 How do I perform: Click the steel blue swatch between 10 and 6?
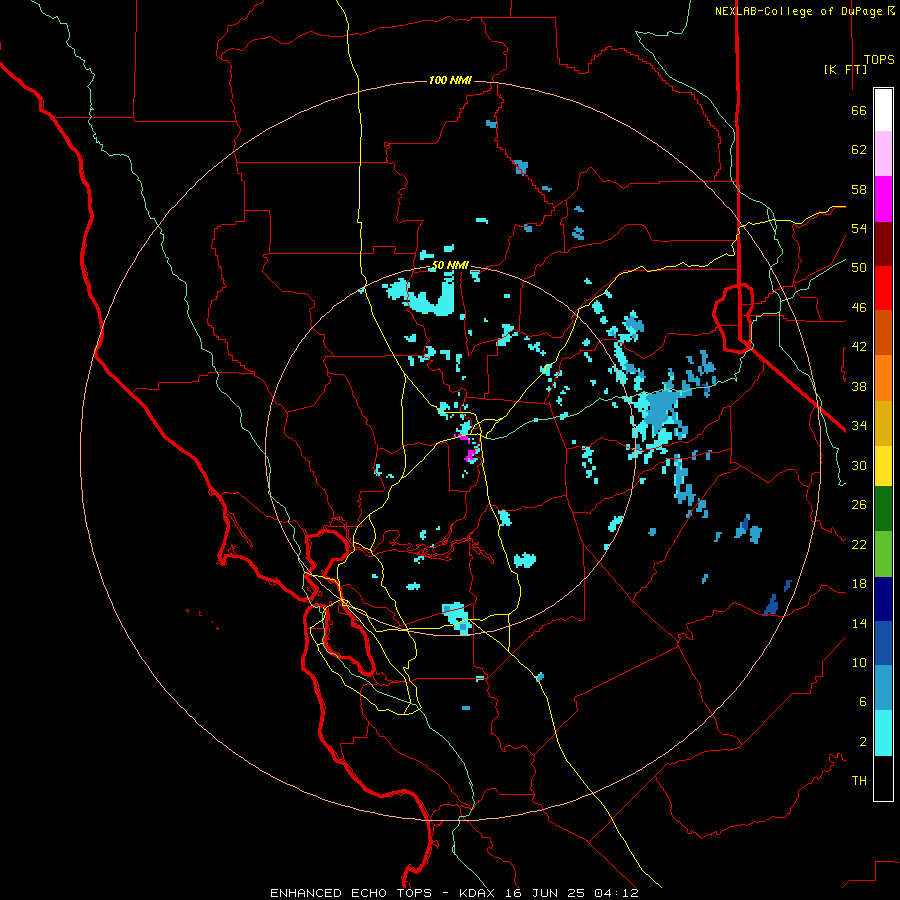883,688
